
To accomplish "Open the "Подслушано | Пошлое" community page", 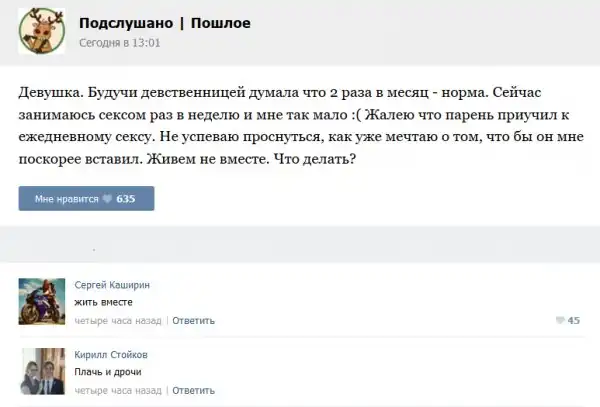I will (164, 23).
